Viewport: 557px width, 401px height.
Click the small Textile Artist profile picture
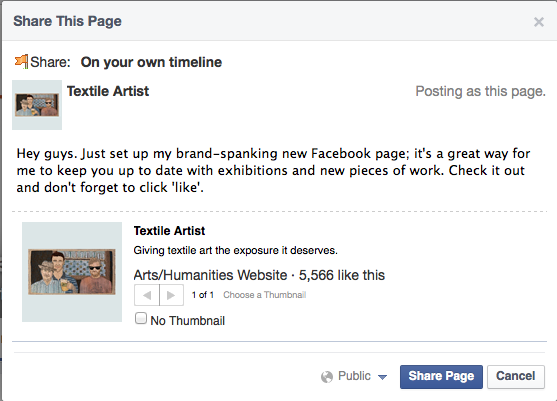[37, 105]
